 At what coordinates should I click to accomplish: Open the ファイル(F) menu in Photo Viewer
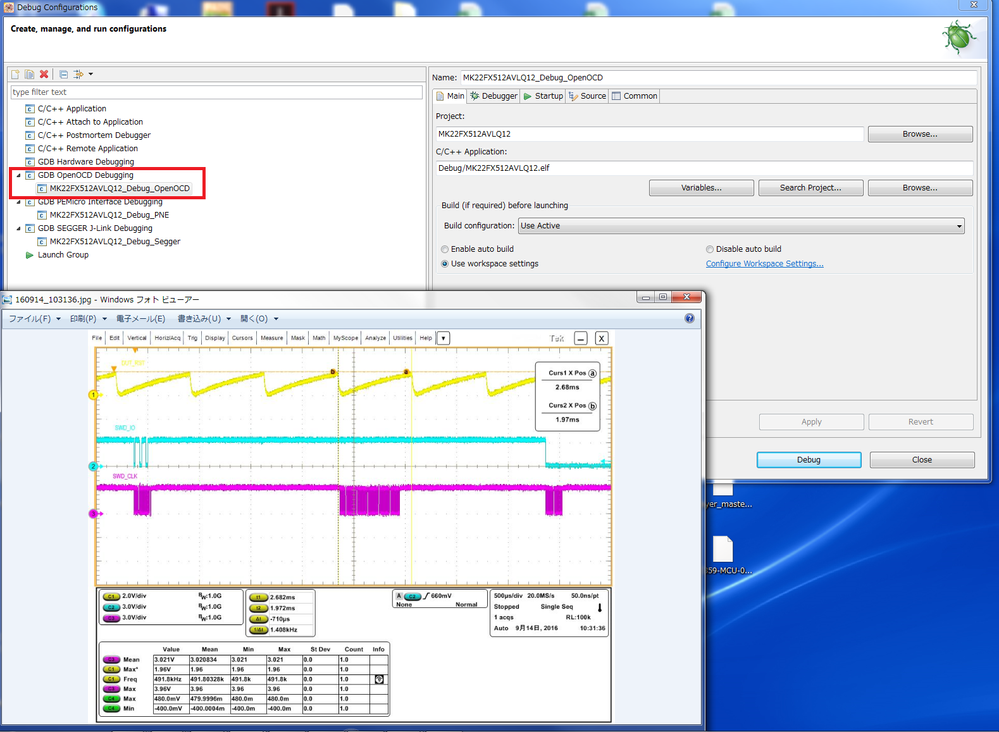[x=34, y=319]
